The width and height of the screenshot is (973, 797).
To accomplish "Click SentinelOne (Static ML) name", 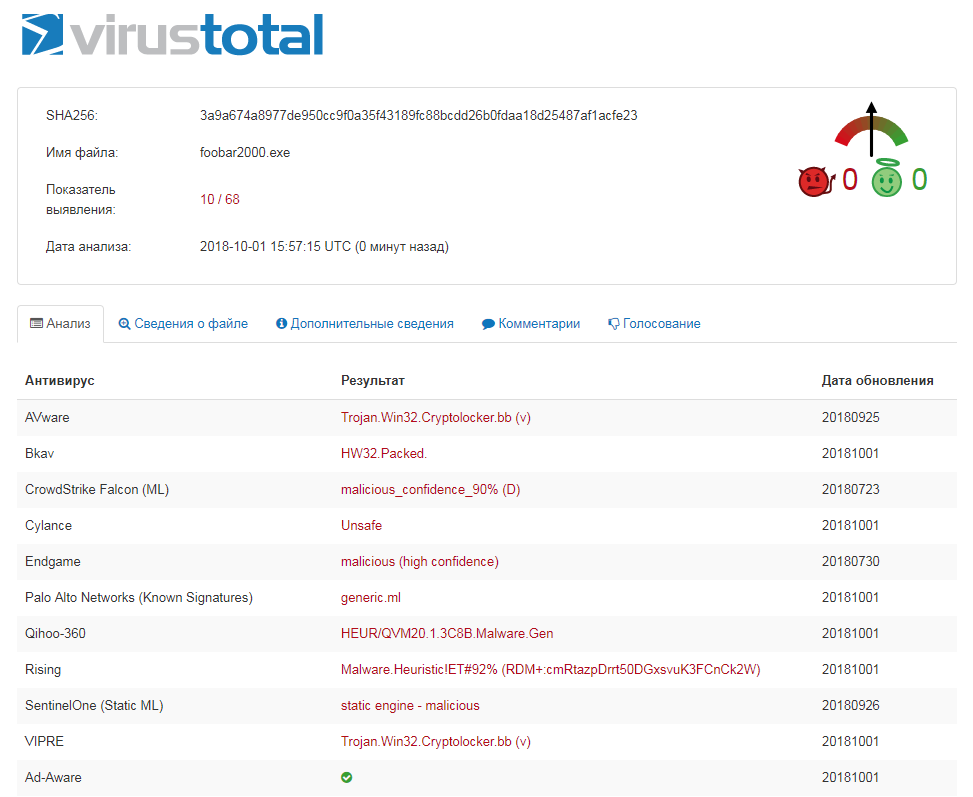I will tap(94, 705).
